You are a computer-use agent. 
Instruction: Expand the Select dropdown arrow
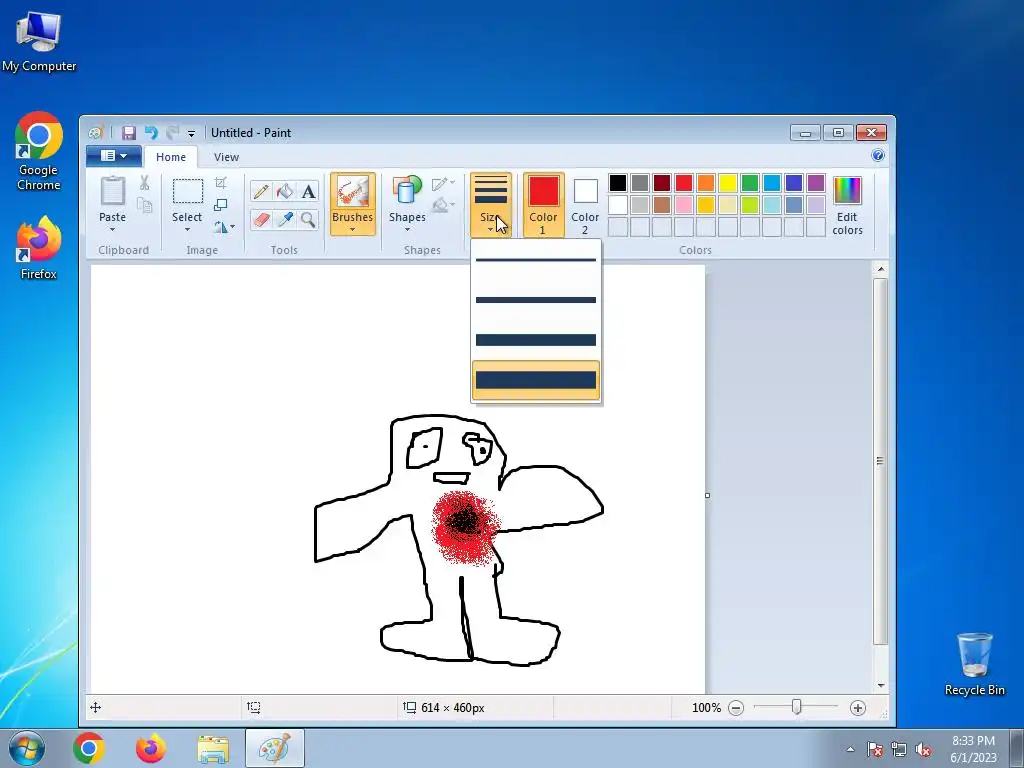pos(187,229)
